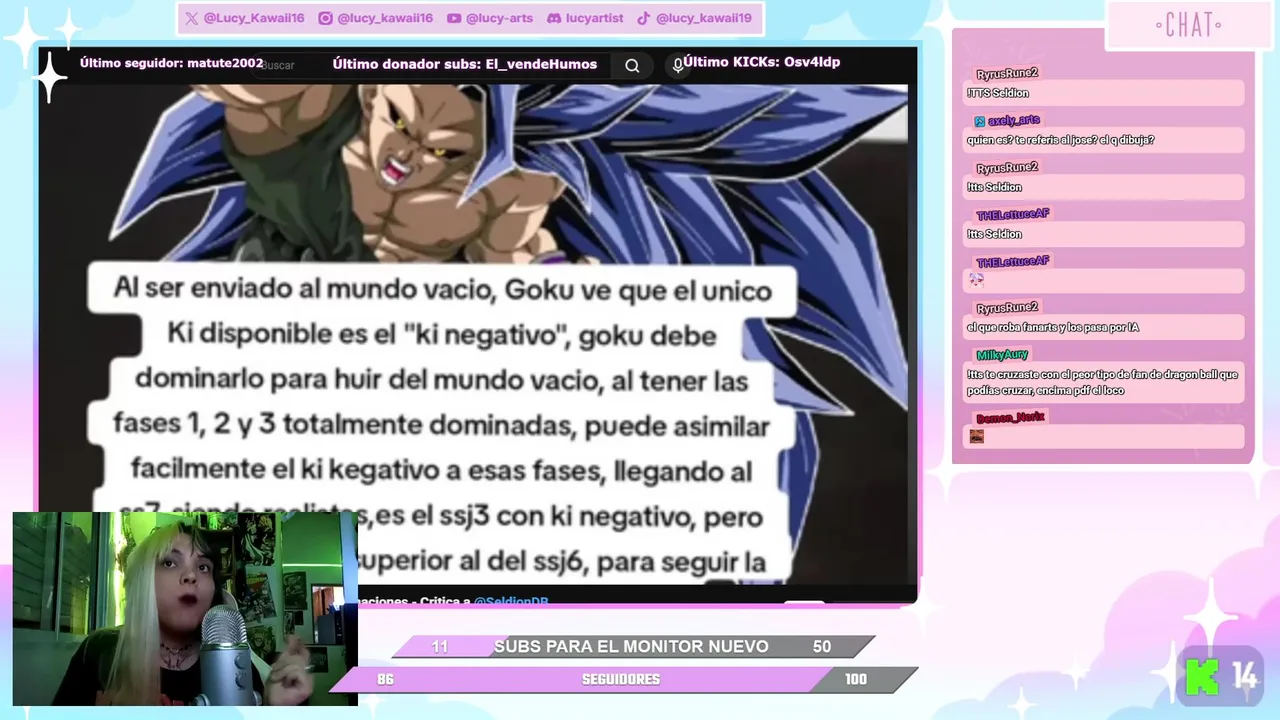The image size is (1280, 720).
Task: Click the username axely_arts in chat
Action: (1014, 121)
